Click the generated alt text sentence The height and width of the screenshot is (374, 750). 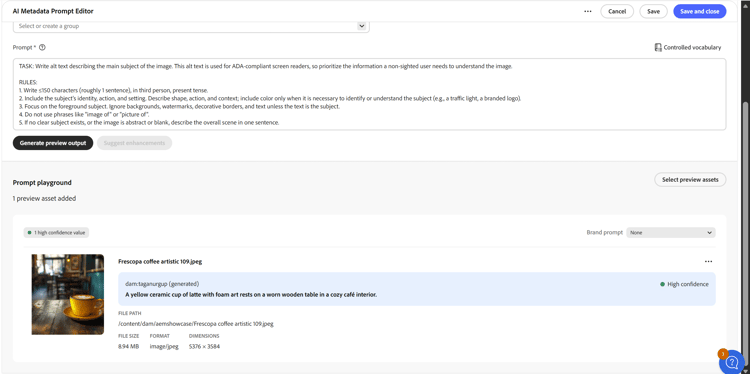tap(251, 295)
